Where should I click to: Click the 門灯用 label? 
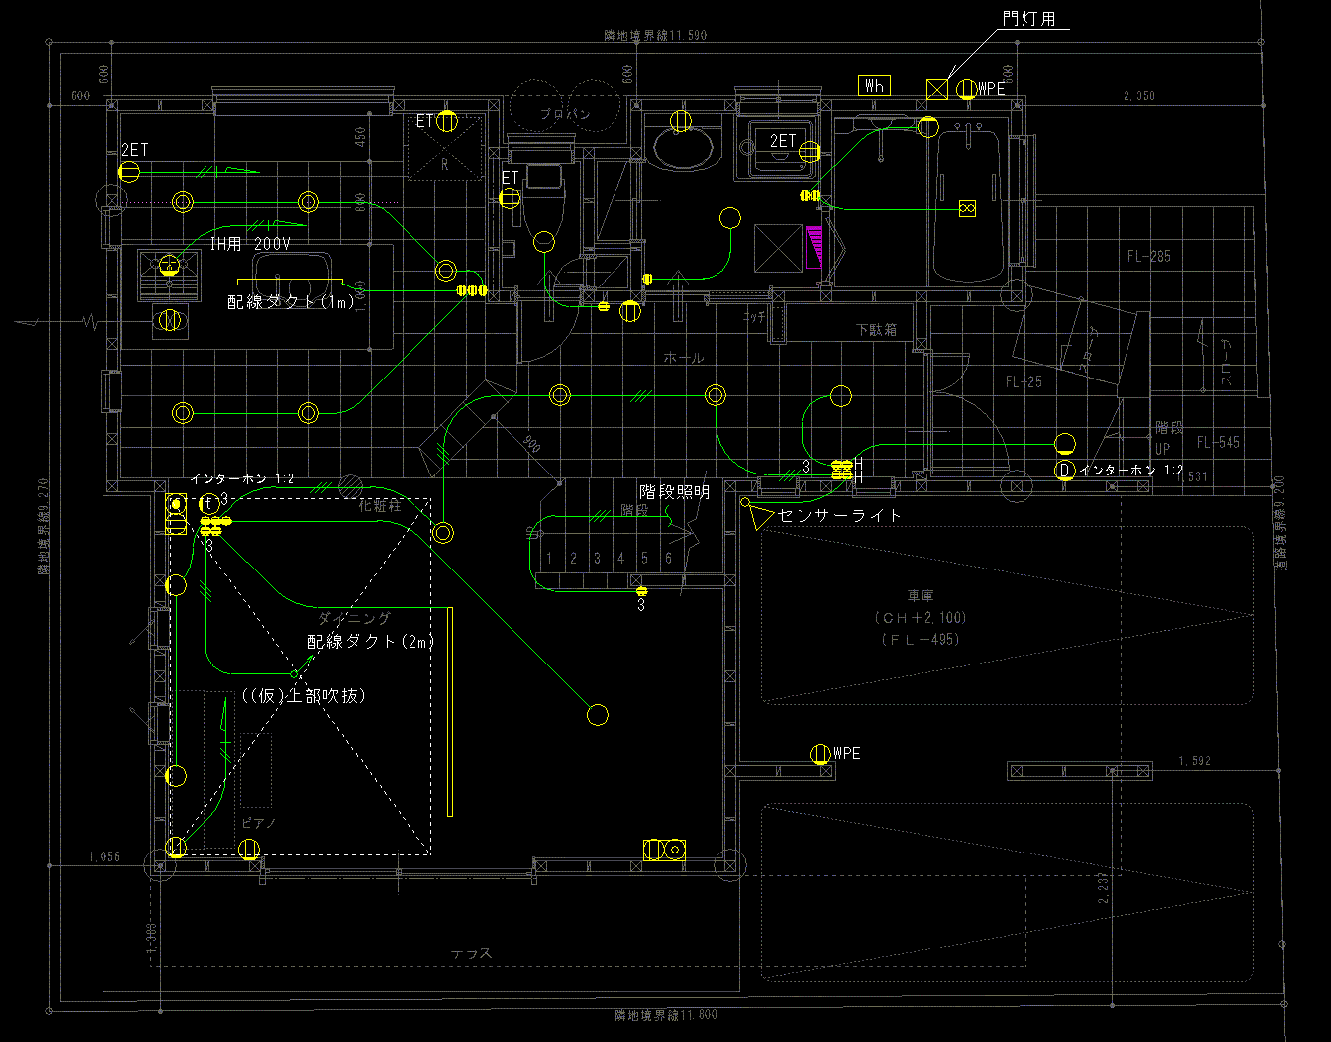point(1029,19)
